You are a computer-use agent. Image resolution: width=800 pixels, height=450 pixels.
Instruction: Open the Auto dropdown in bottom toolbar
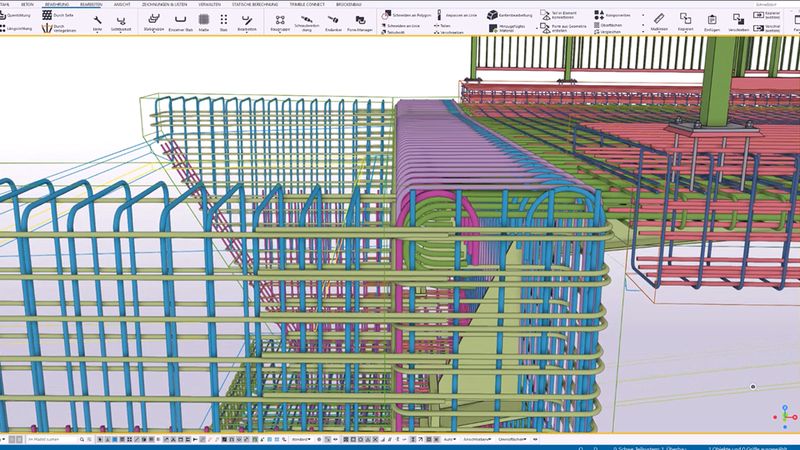pyautogui.click(x=449, y=439)
